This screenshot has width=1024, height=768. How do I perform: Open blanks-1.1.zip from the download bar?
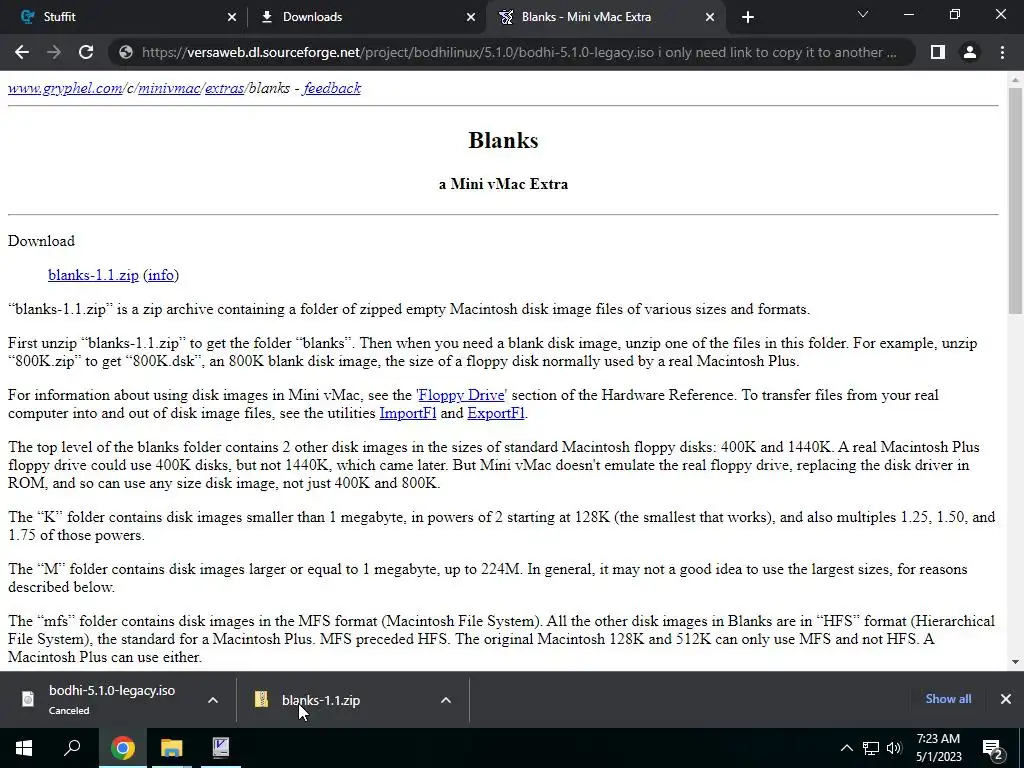click(x=321, y=700)
